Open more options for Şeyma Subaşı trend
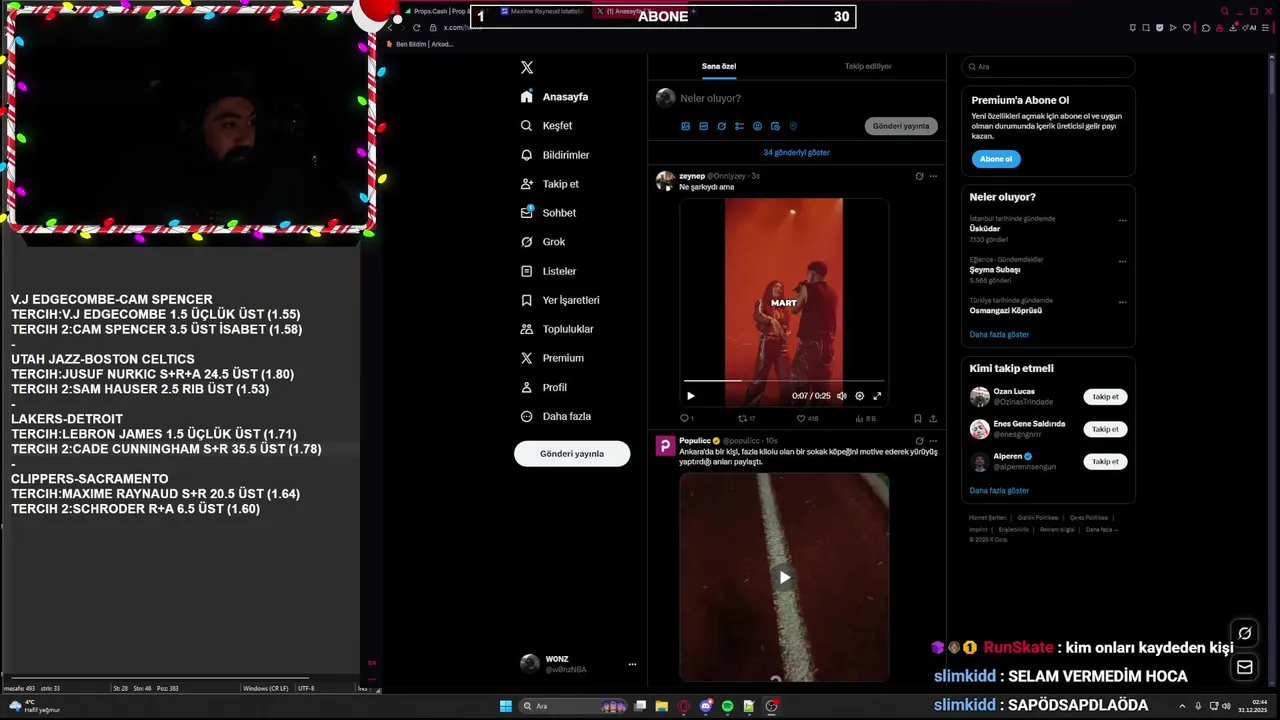 click(1122, 262)
